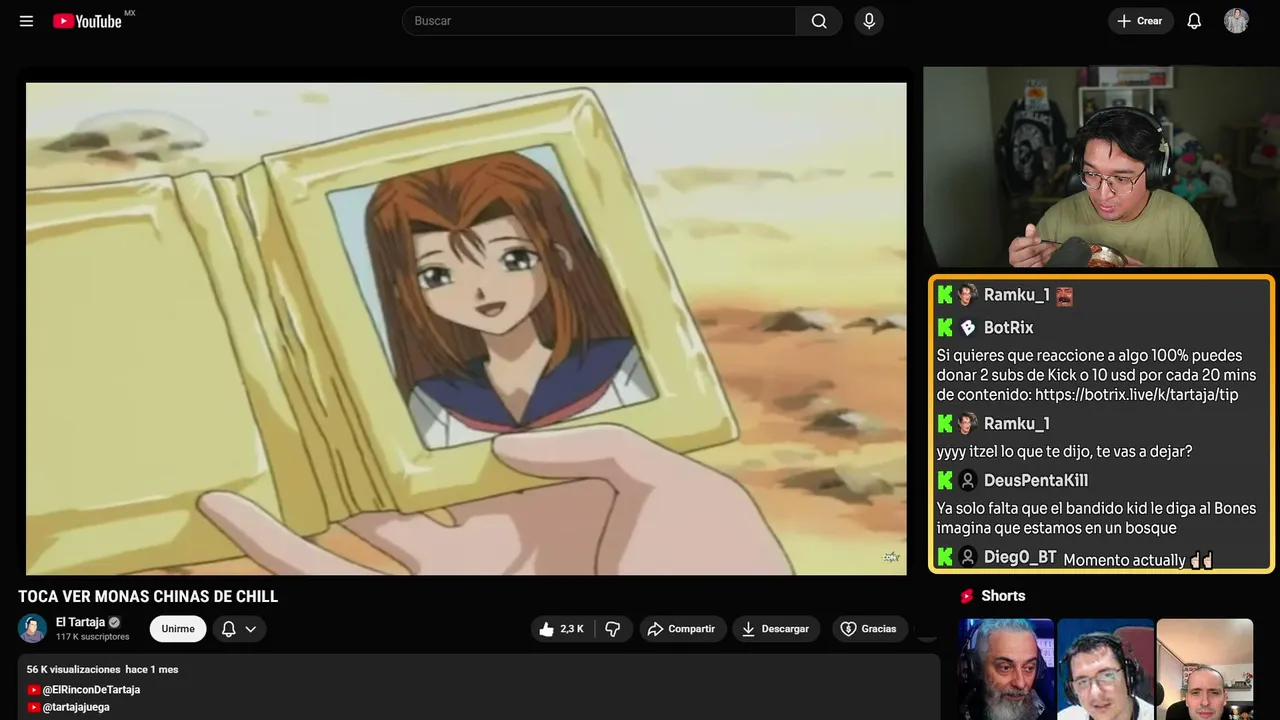Click the Kick badge beside Dieg0_BT
This screenshot has height=720, width=1280.
[945, 557]
